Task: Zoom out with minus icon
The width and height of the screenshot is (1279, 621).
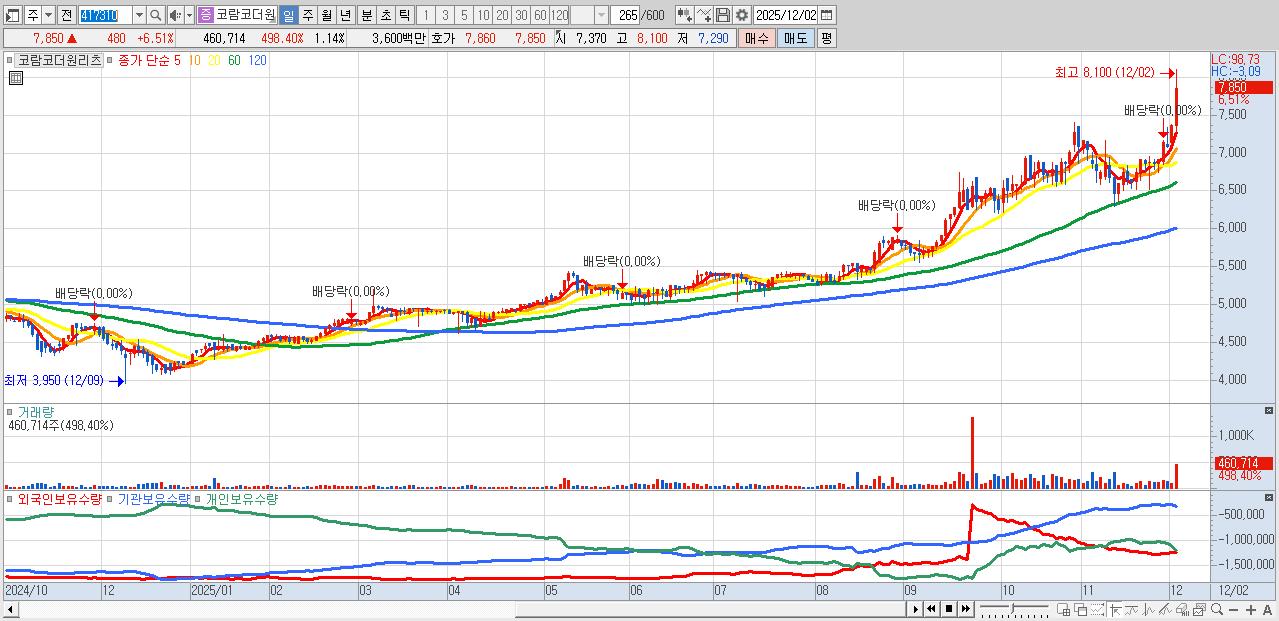Action: pos(1233,609)
